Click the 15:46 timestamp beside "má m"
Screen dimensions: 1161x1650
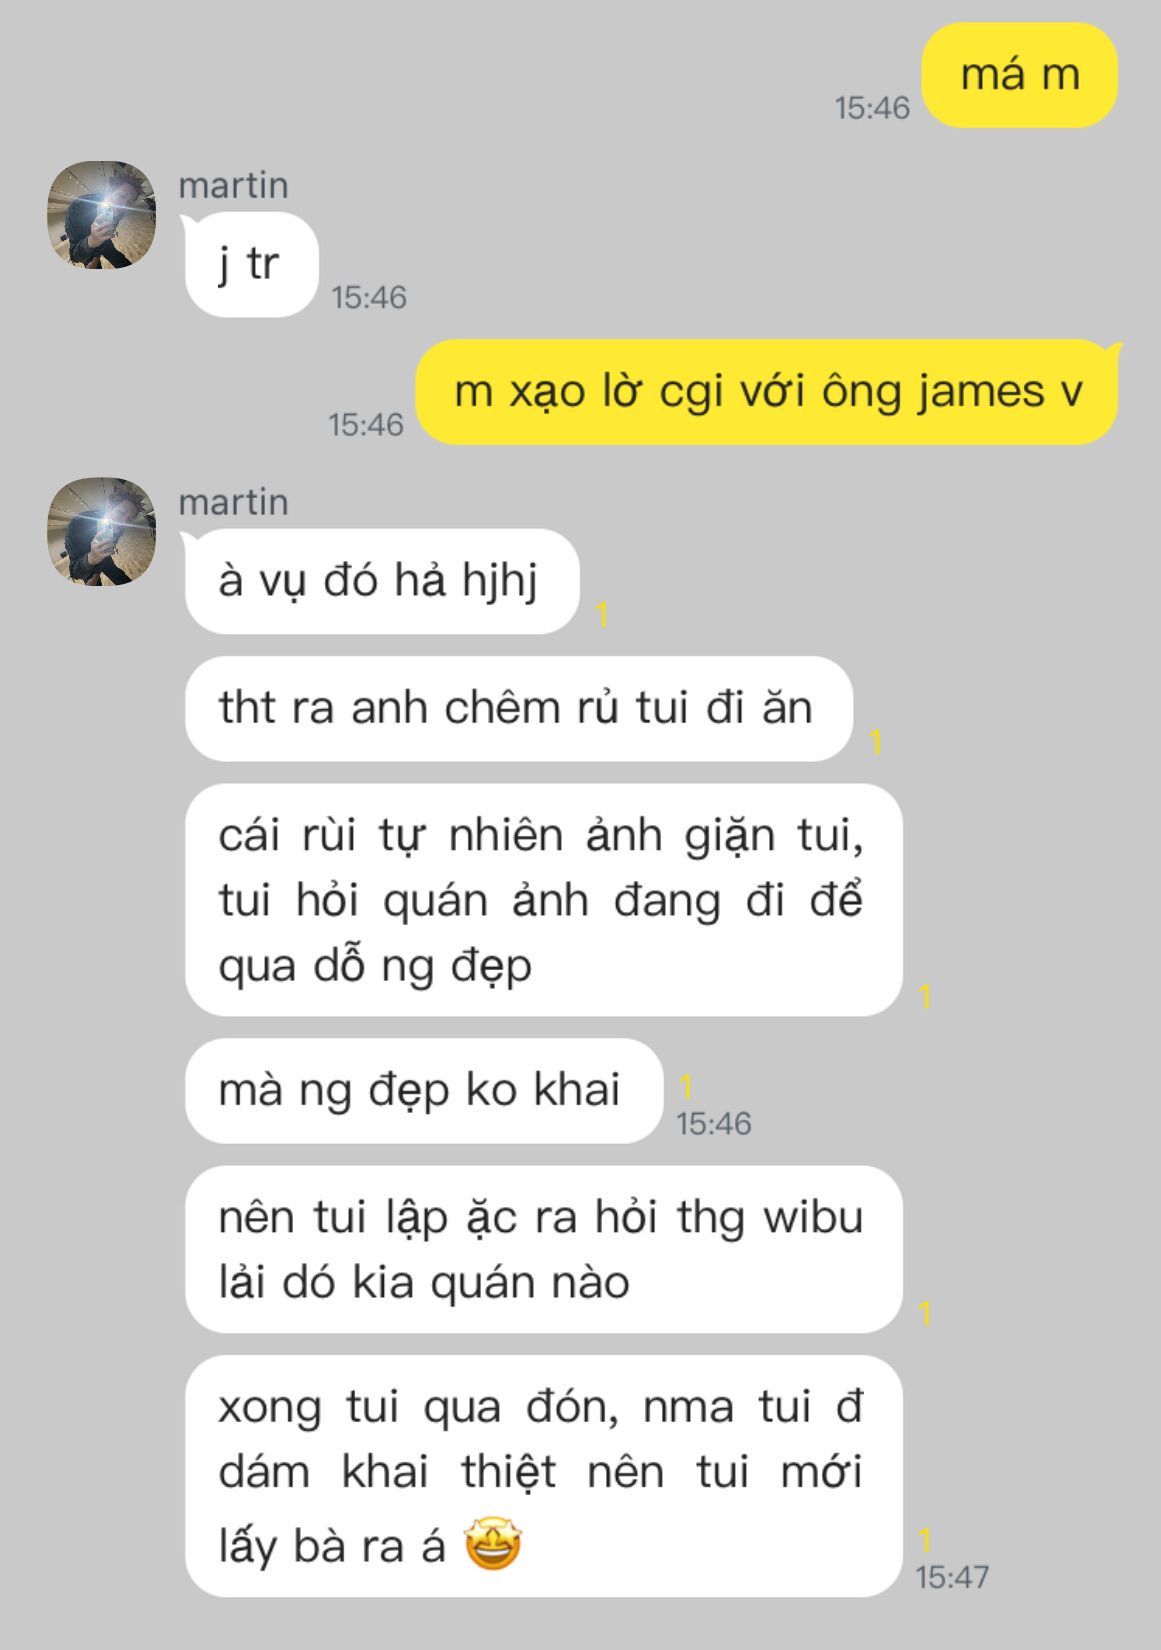point(872,108)
